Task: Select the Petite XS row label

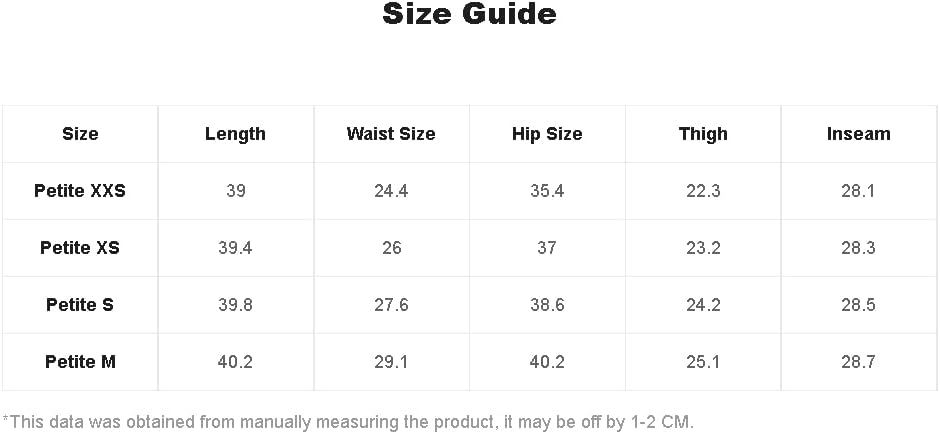Action: coord(80,248)
